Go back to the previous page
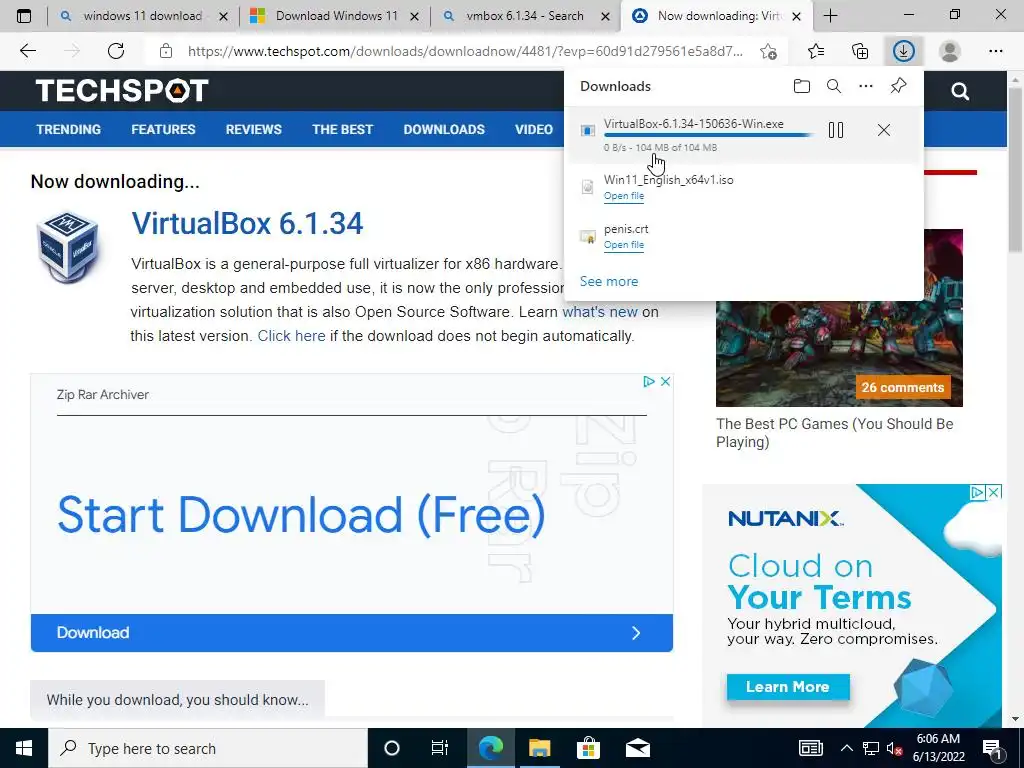This screenshot has height=768, width=1024. [x=28, y=51]
